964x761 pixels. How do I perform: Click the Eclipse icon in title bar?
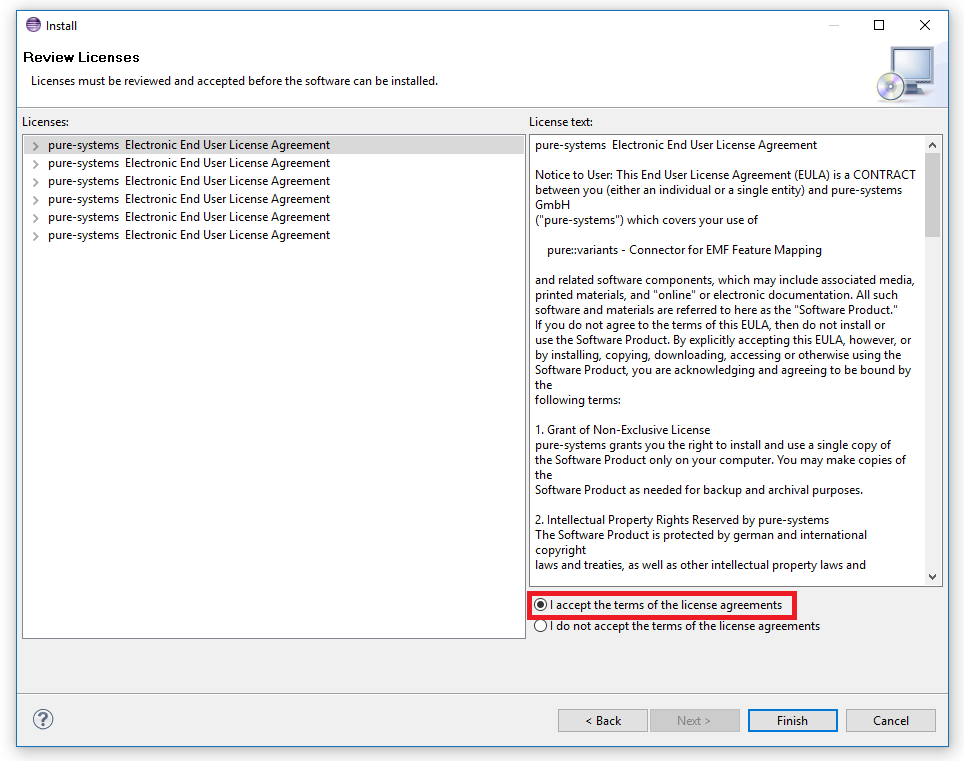(x=33, y=25)
